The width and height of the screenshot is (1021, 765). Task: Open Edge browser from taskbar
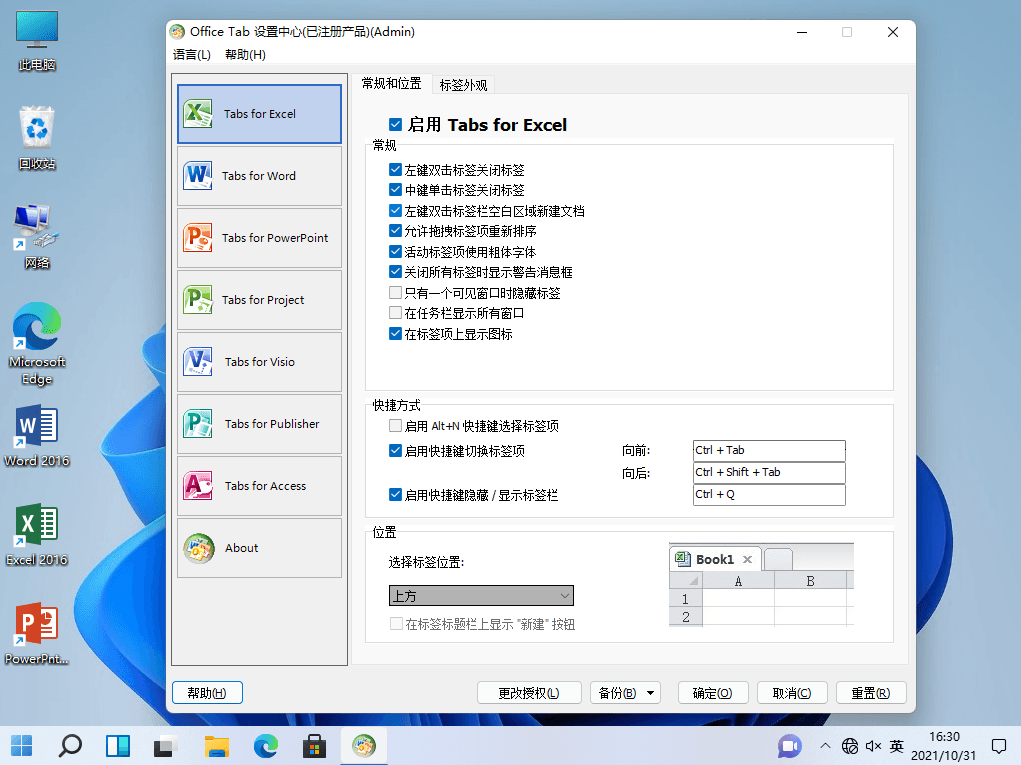point(266,745)
